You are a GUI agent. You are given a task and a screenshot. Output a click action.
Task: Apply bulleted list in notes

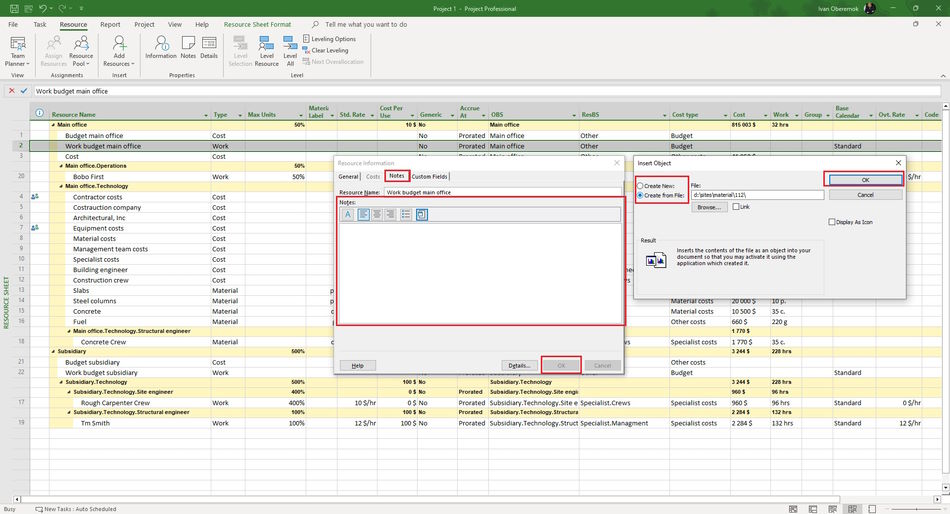pos(406,215)
